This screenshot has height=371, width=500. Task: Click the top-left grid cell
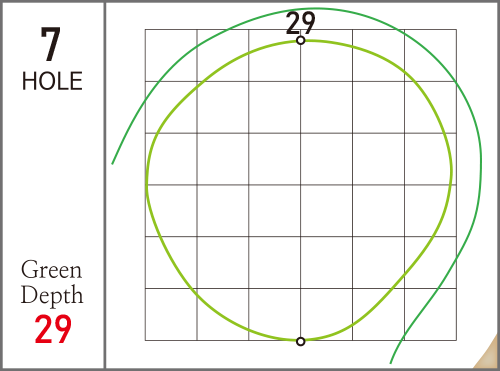[x=171, y=55]
